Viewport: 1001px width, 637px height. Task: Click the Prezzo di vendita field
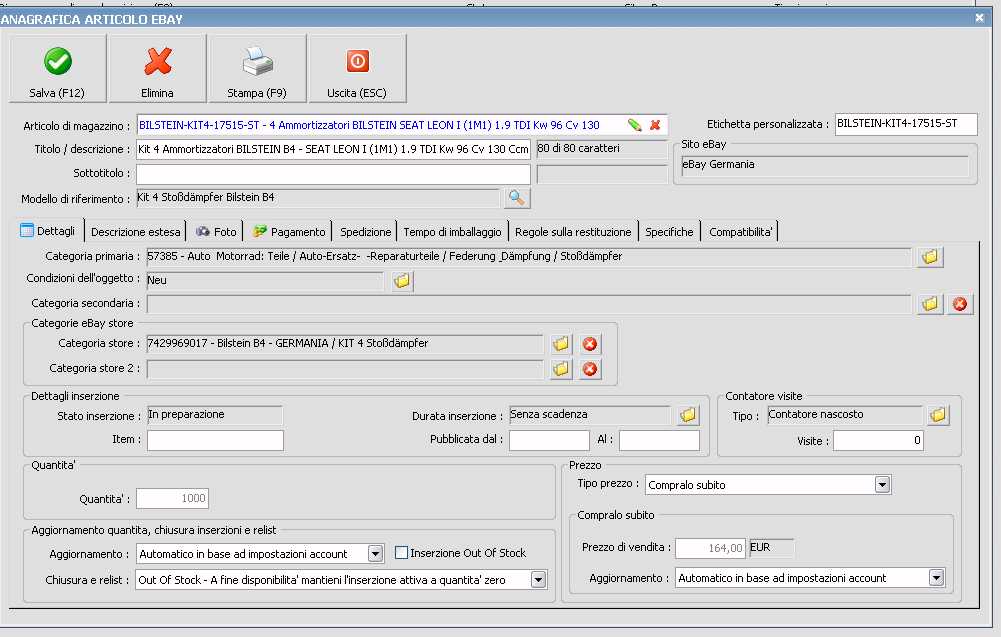[x=711, y=548]
